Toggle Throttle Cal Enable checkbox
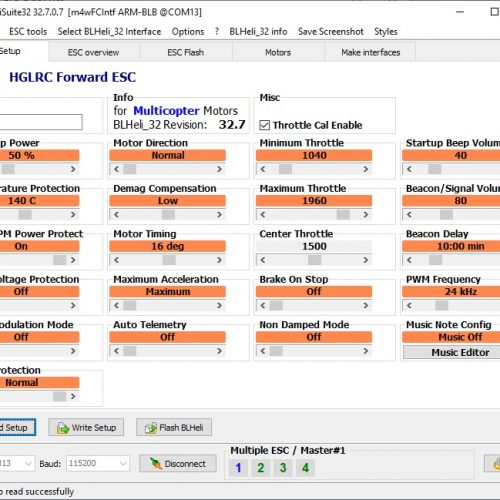This screenshot has height=500, width=500. click(265, 125)
